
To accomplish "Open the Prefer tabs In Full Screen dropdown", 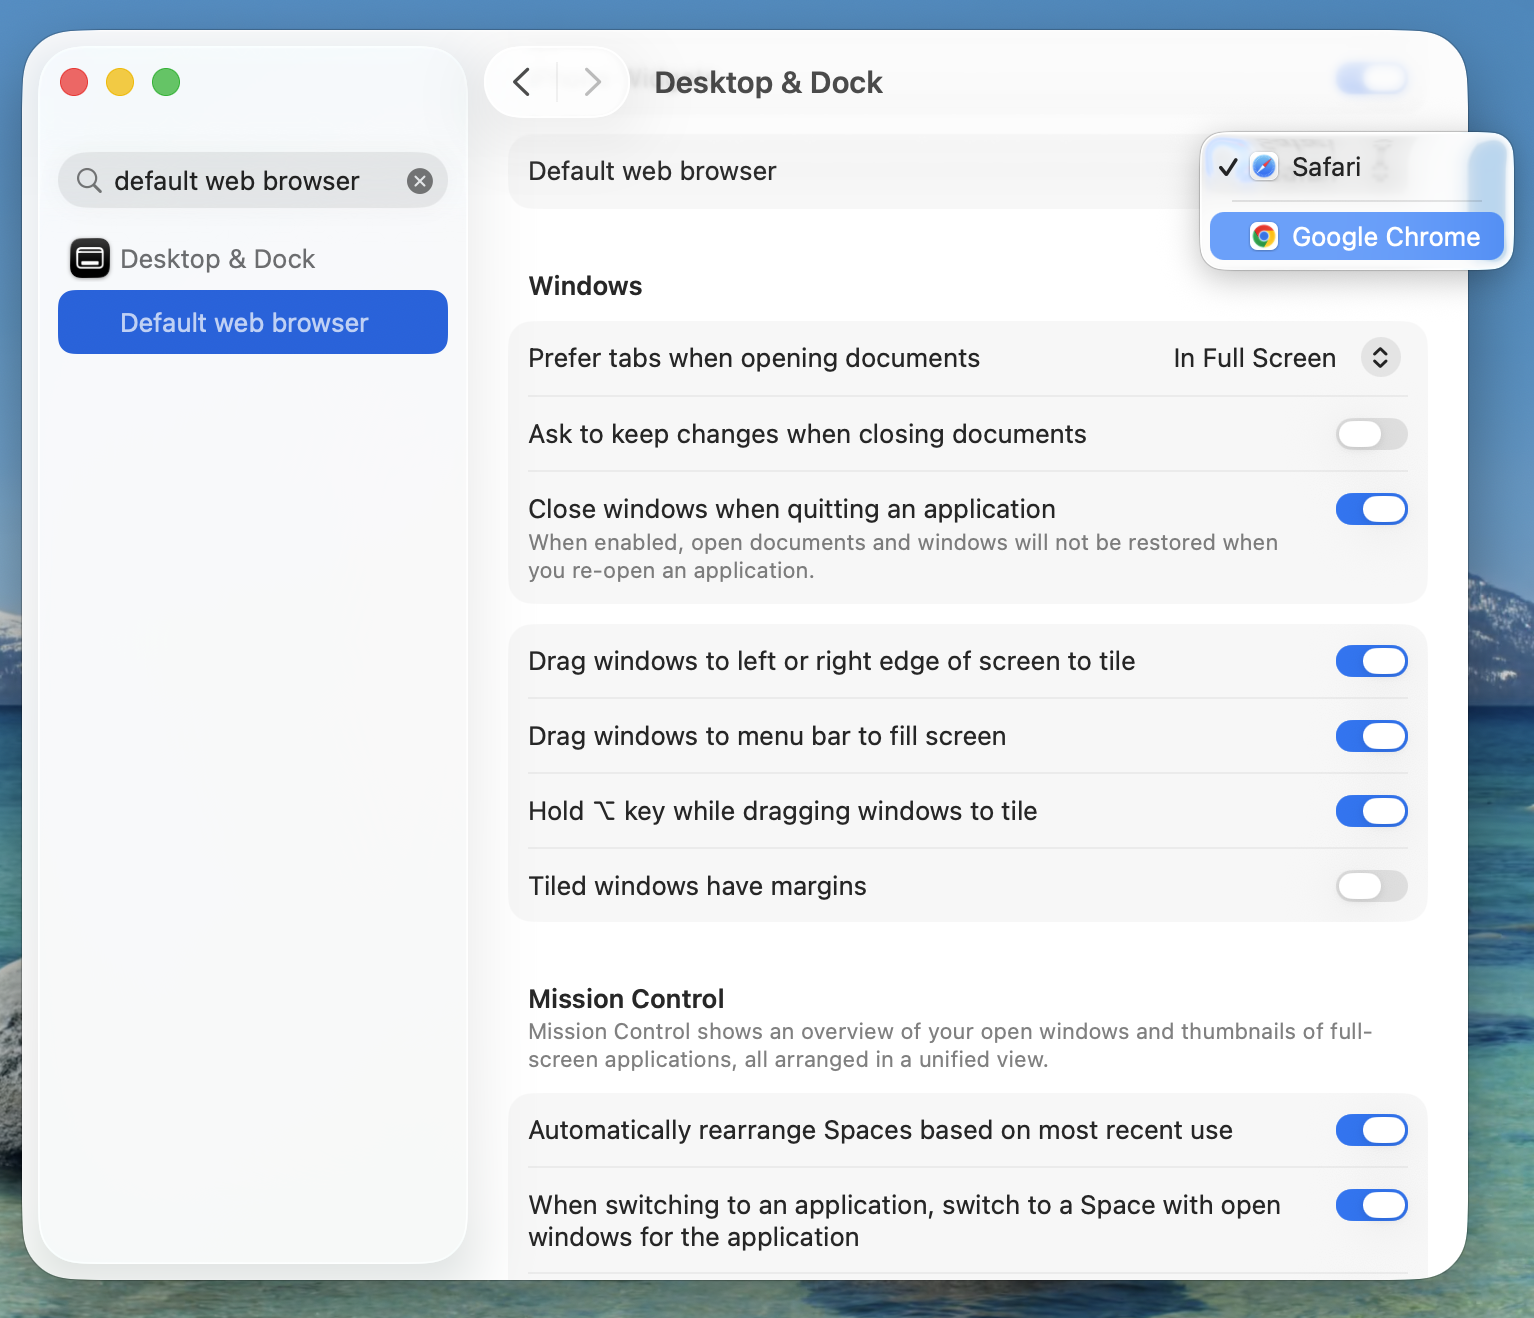I will coord(1379,358).
